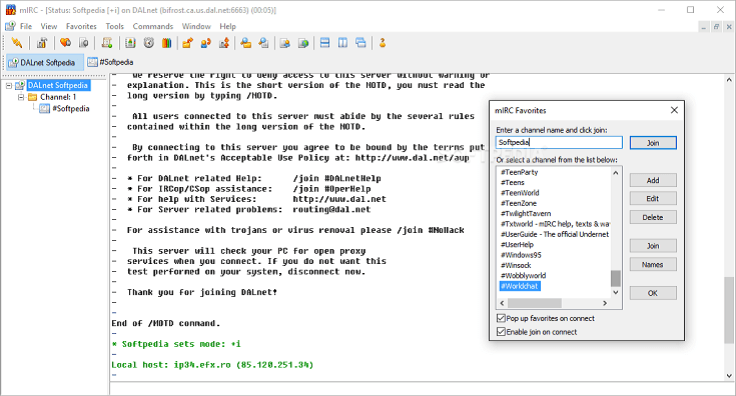This screenshot has height=396, width=736.
Task: Open the Help menu
Action: point(228,26)
